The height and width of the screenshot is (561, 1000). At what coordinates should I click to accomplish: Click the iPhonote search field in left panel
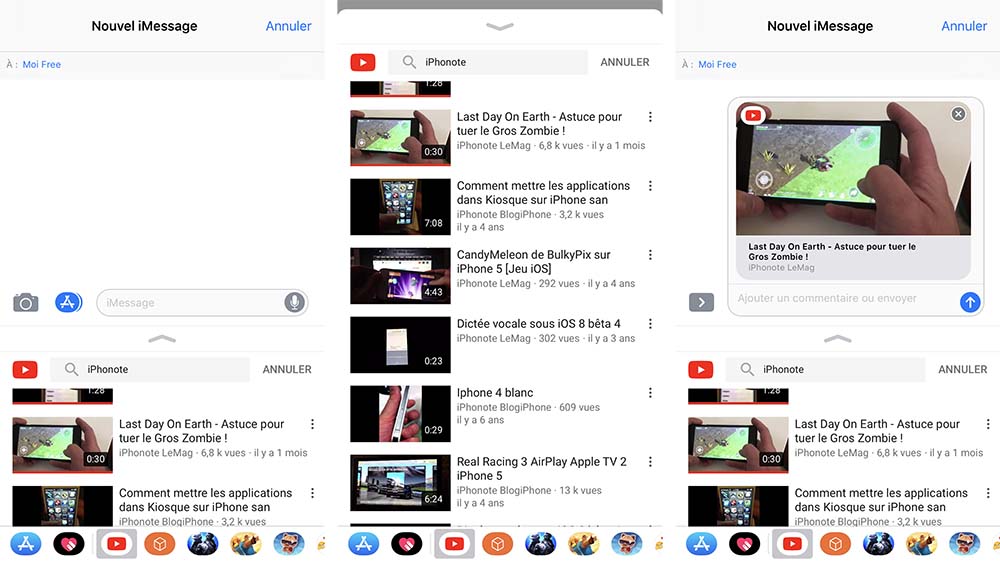point(151,369)
